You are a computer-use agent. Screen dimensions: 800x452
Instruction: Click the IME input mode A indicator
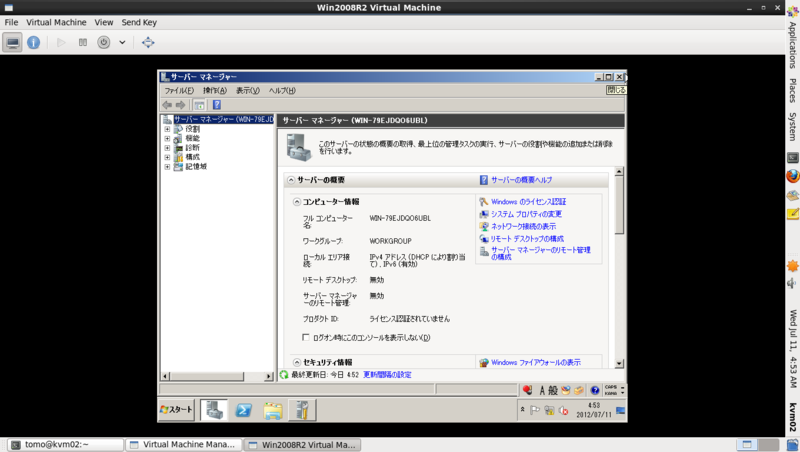pos(542,391)
